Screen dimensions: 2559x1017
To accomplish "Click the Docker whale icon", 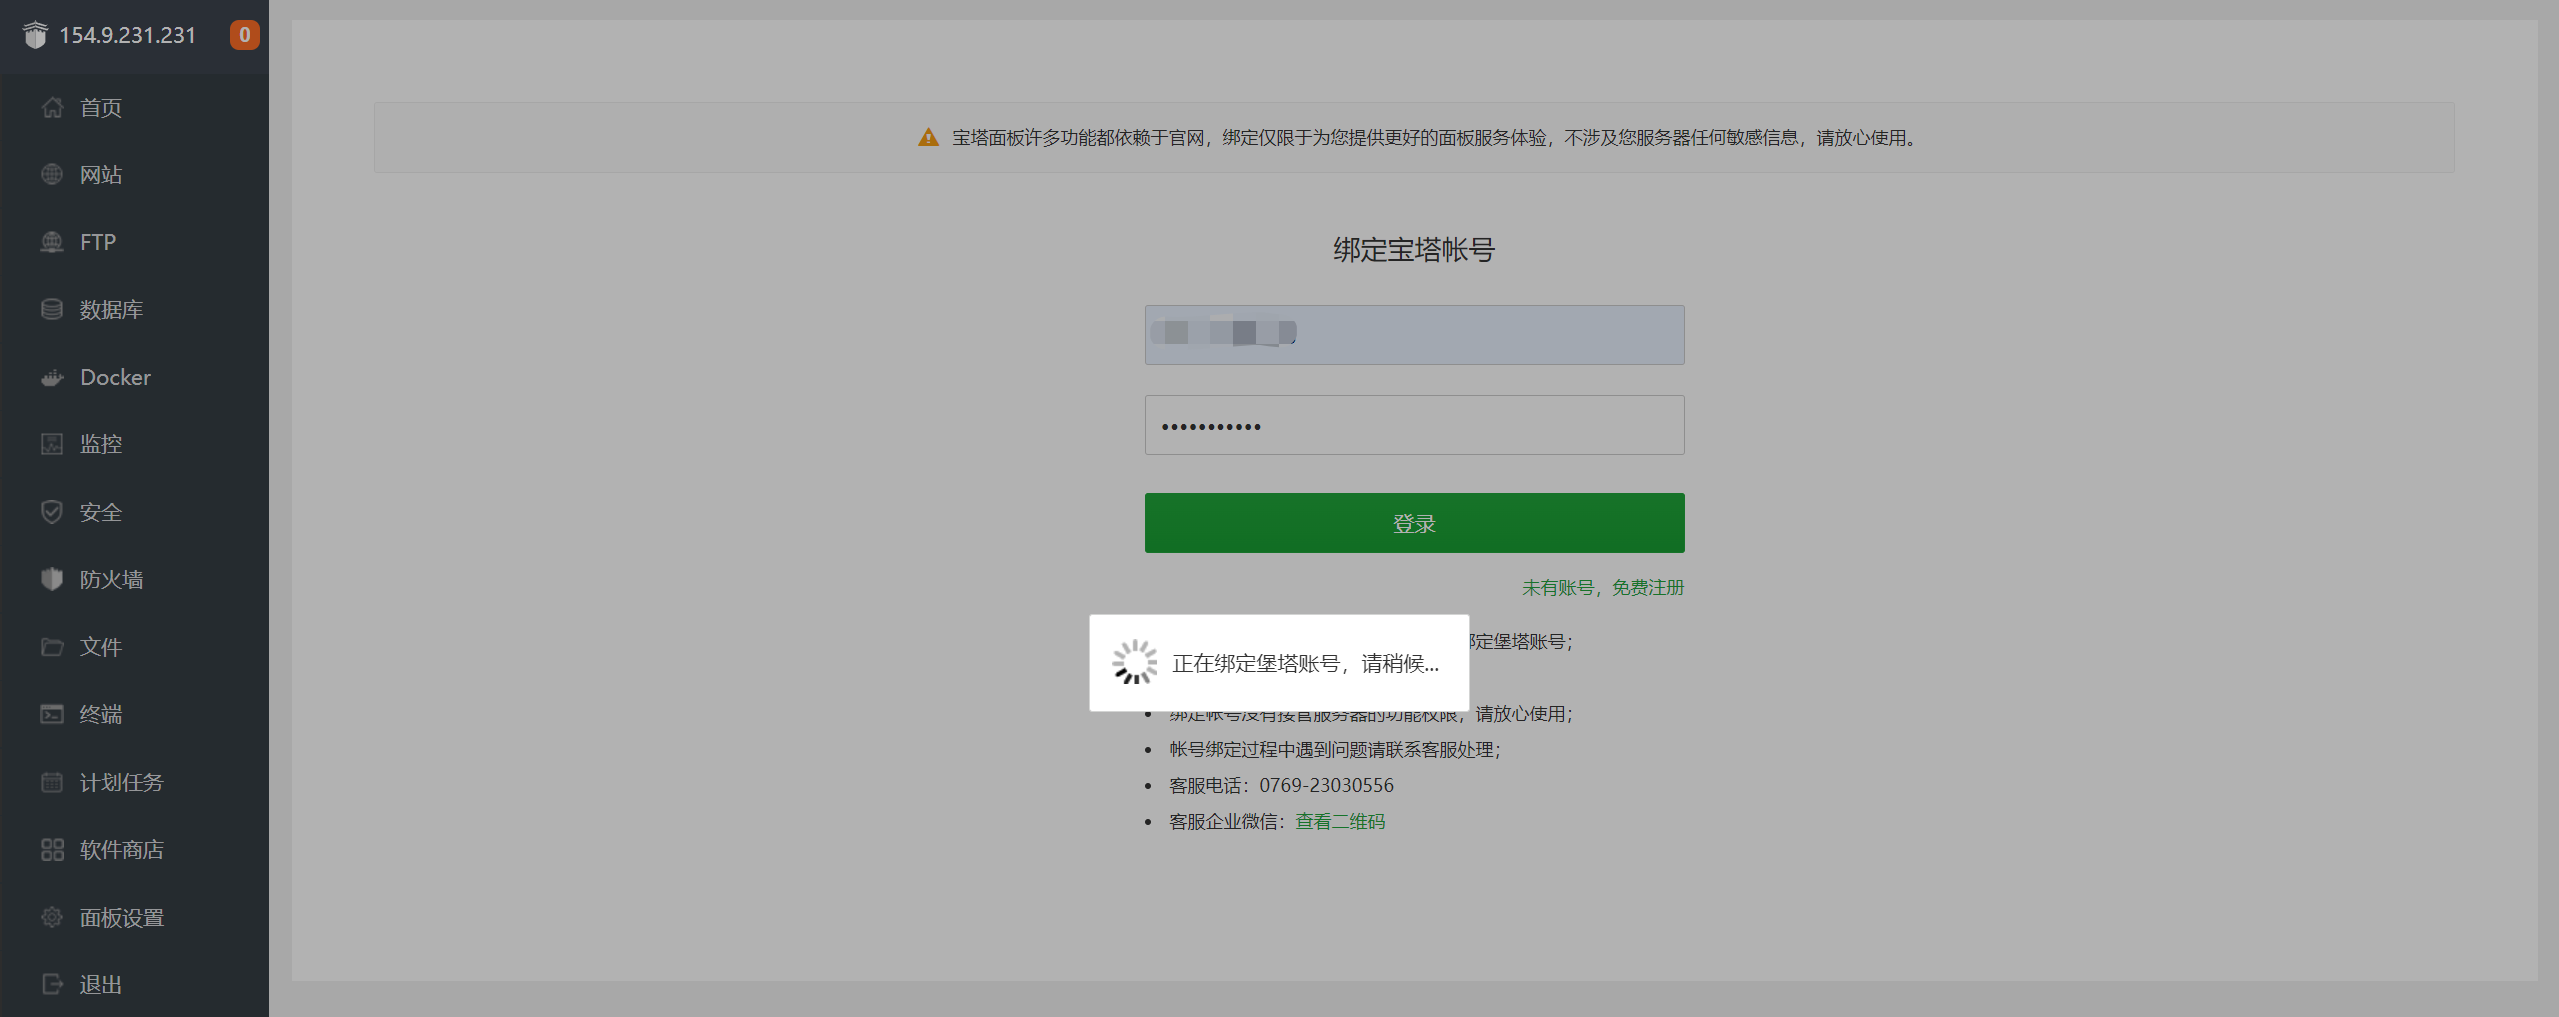I will [x=52, y=378].
